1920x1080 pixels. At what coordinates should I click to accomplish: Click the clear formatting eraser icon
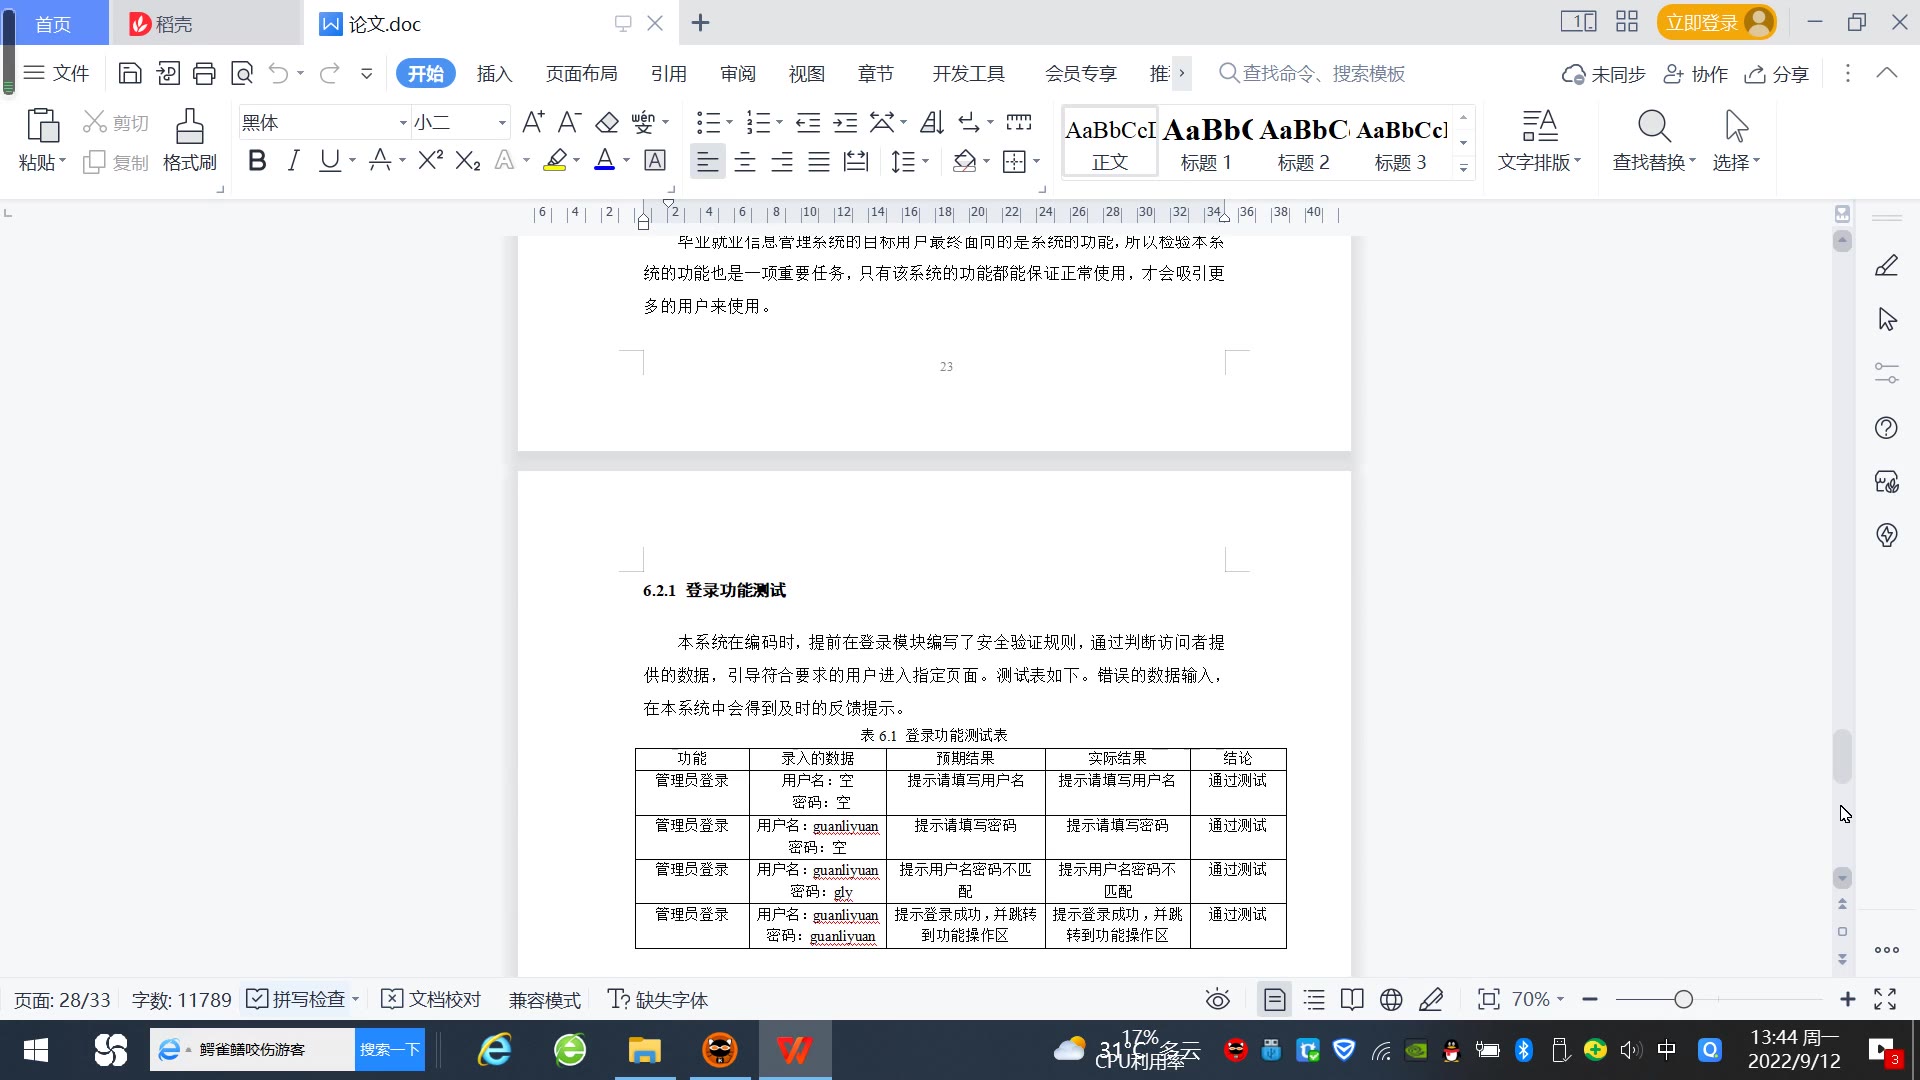click(x=607, y=123)
